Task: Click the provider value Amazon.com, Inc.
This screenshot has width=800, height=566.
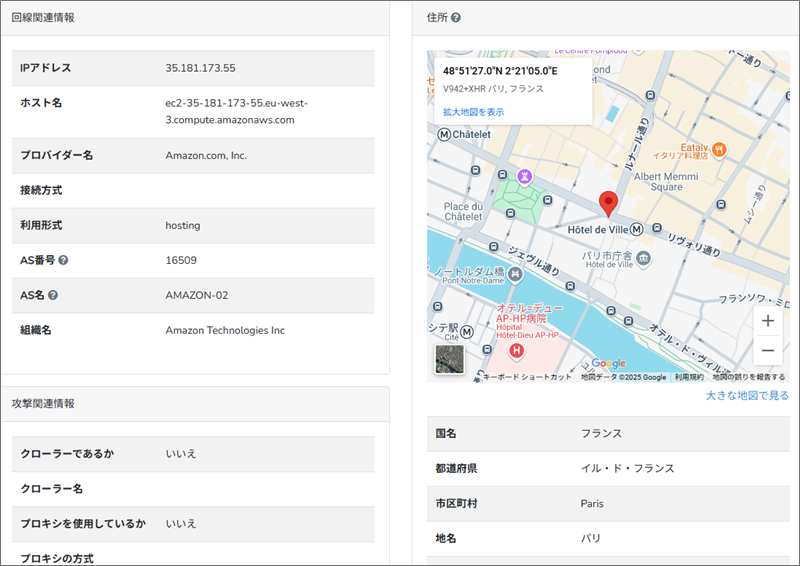Action: point(206,156)
